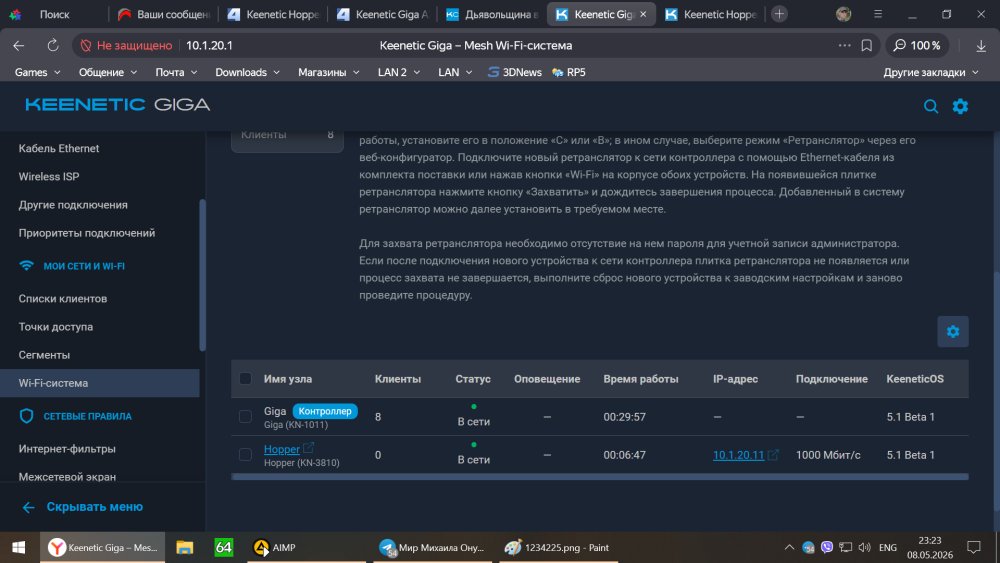Open Списки клиентов menu item
Viewport: 1000px width, 563px height.
pyautogui.click(x=99, y=298)
